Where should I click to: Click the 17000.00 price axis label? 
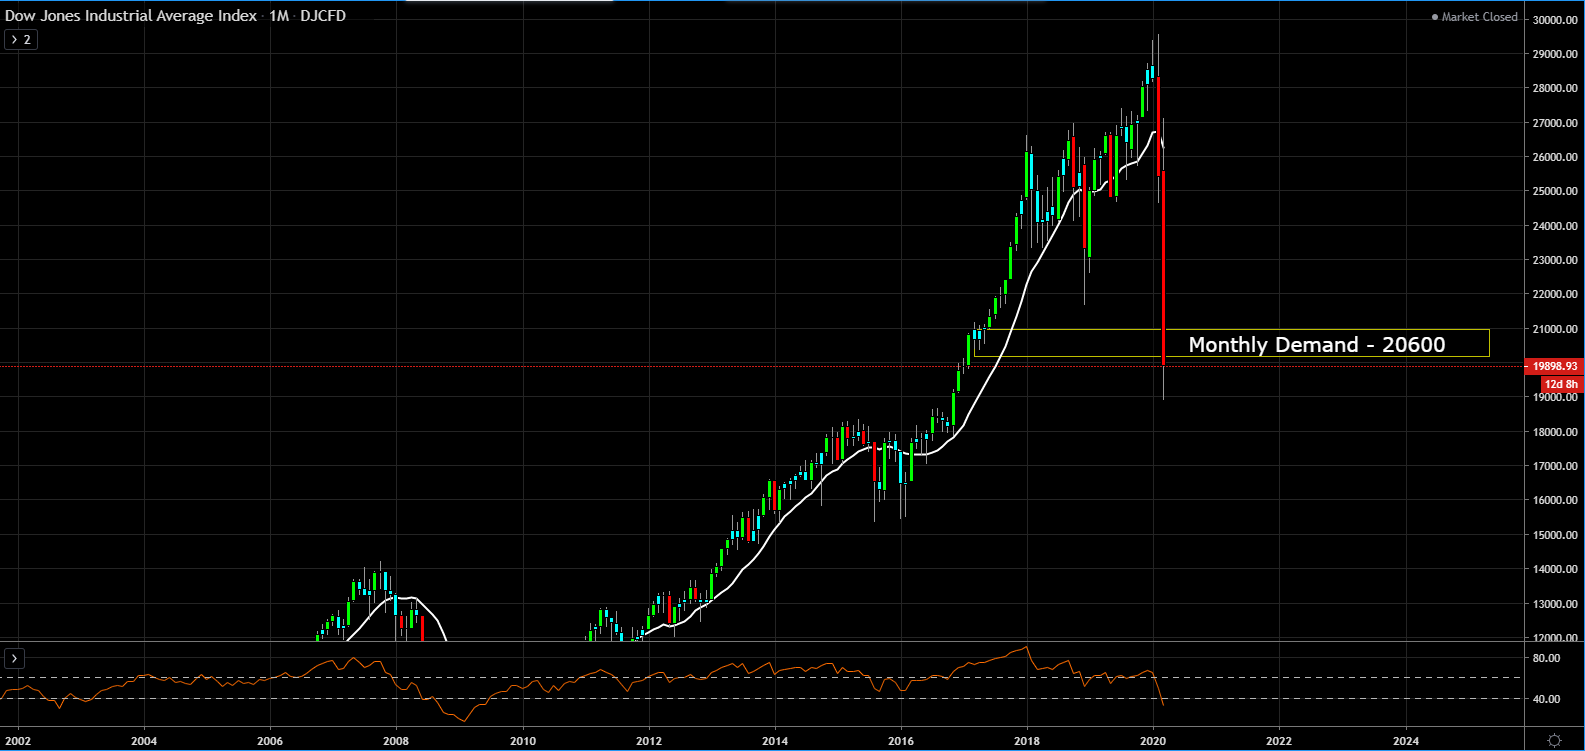1556,466
